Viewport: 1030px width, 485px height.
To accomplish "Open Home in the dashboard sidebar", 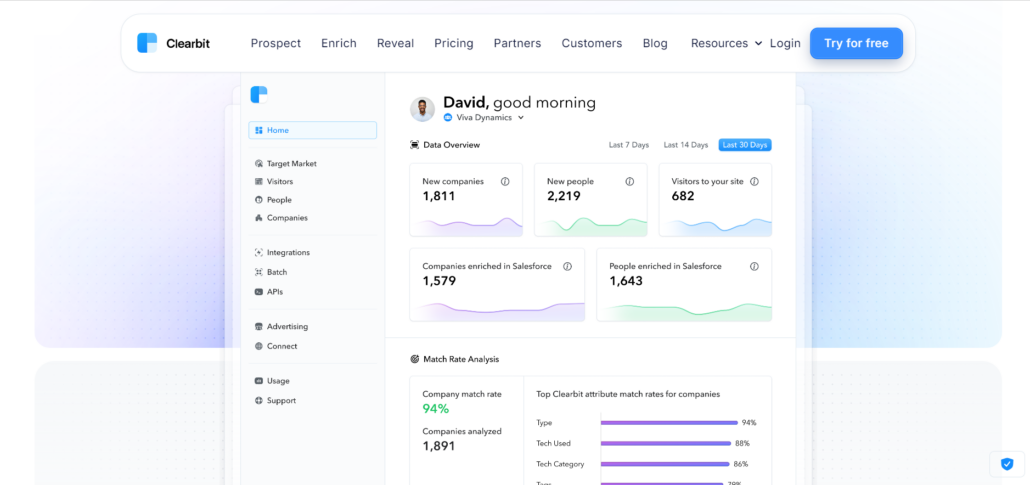I will 313,130.
